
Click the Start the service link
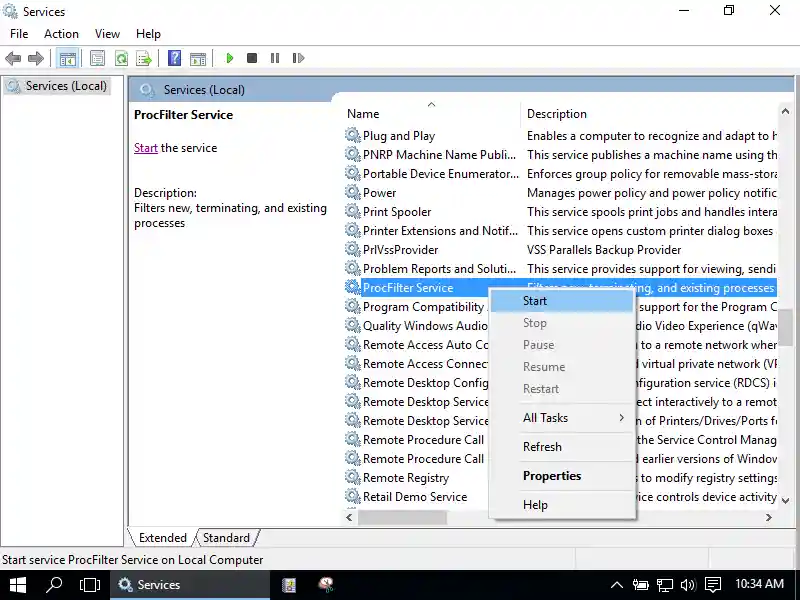point(146,148)
